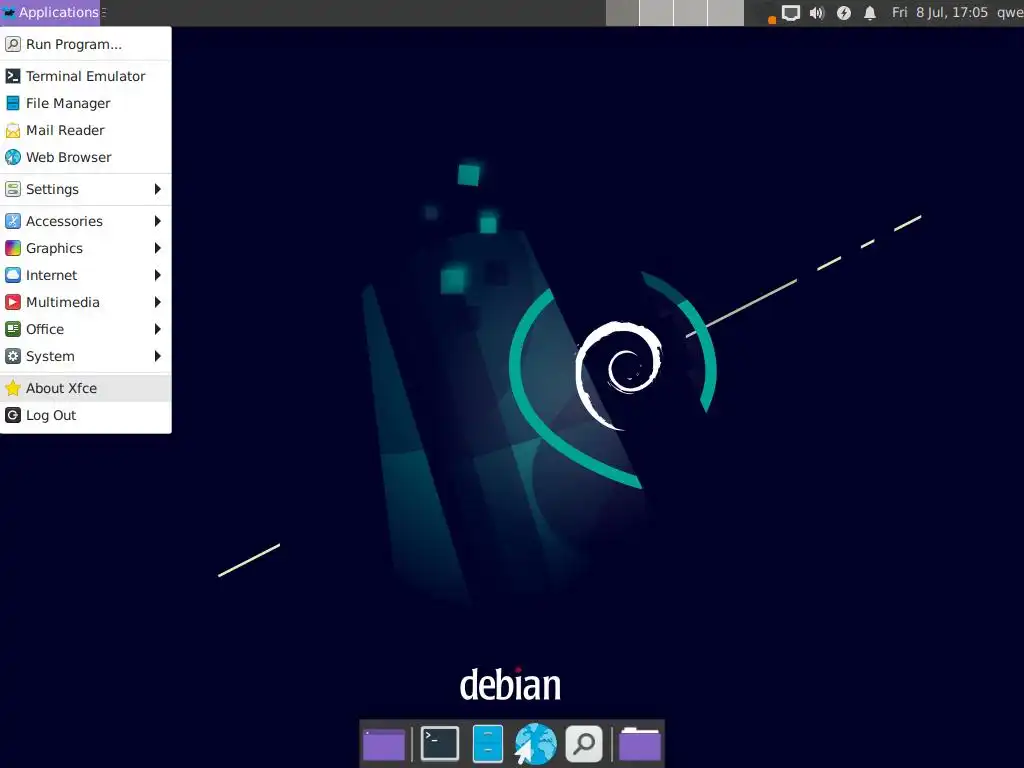
Task: Open Application Finder magnifier dock icon
Action: [584, 744]
